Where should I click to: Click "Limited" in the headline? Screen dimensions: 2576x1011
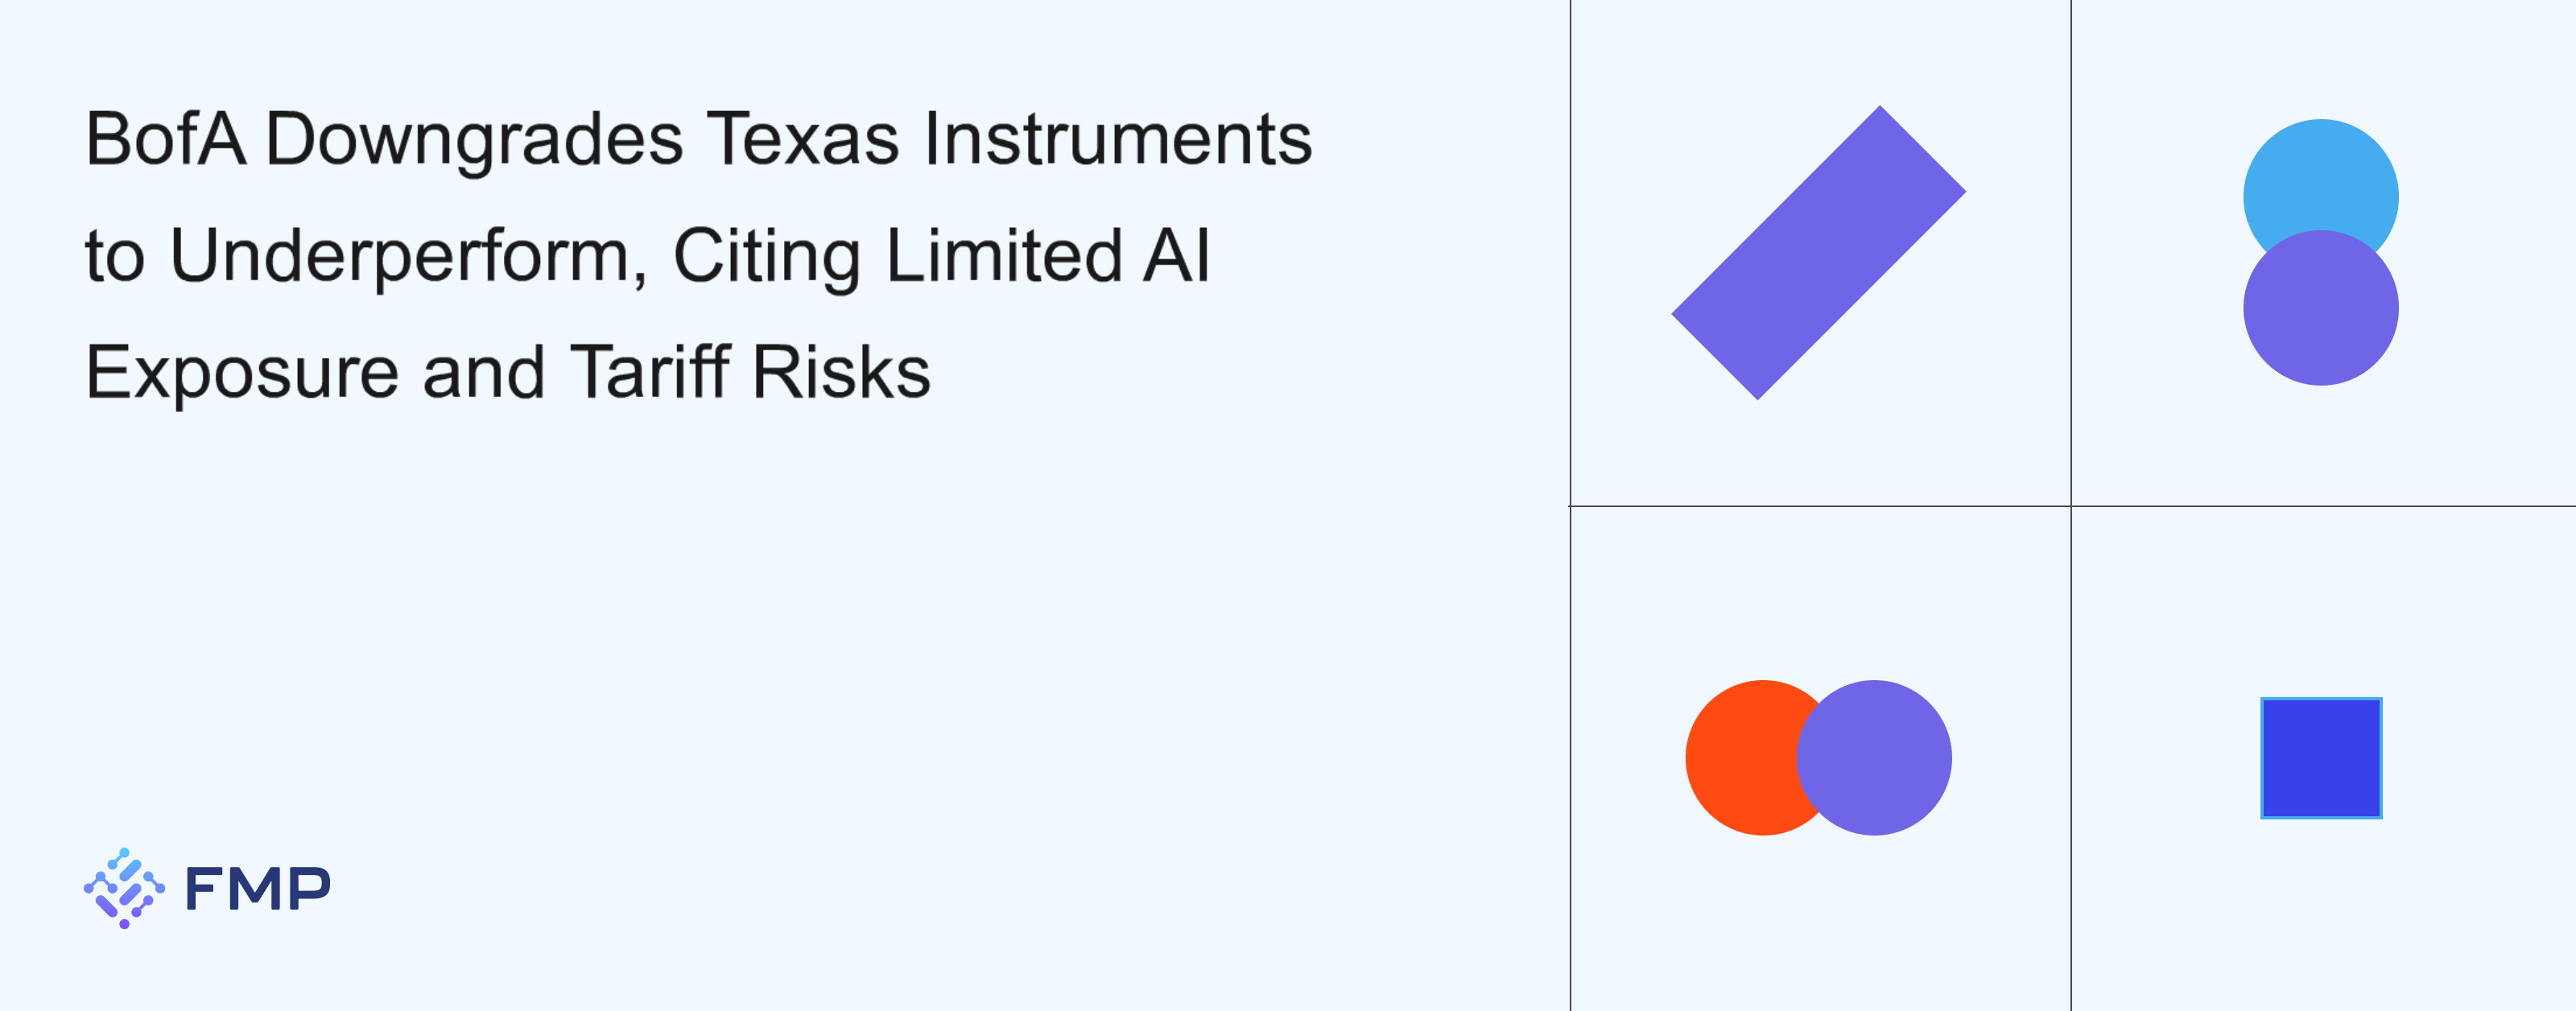1004,255
